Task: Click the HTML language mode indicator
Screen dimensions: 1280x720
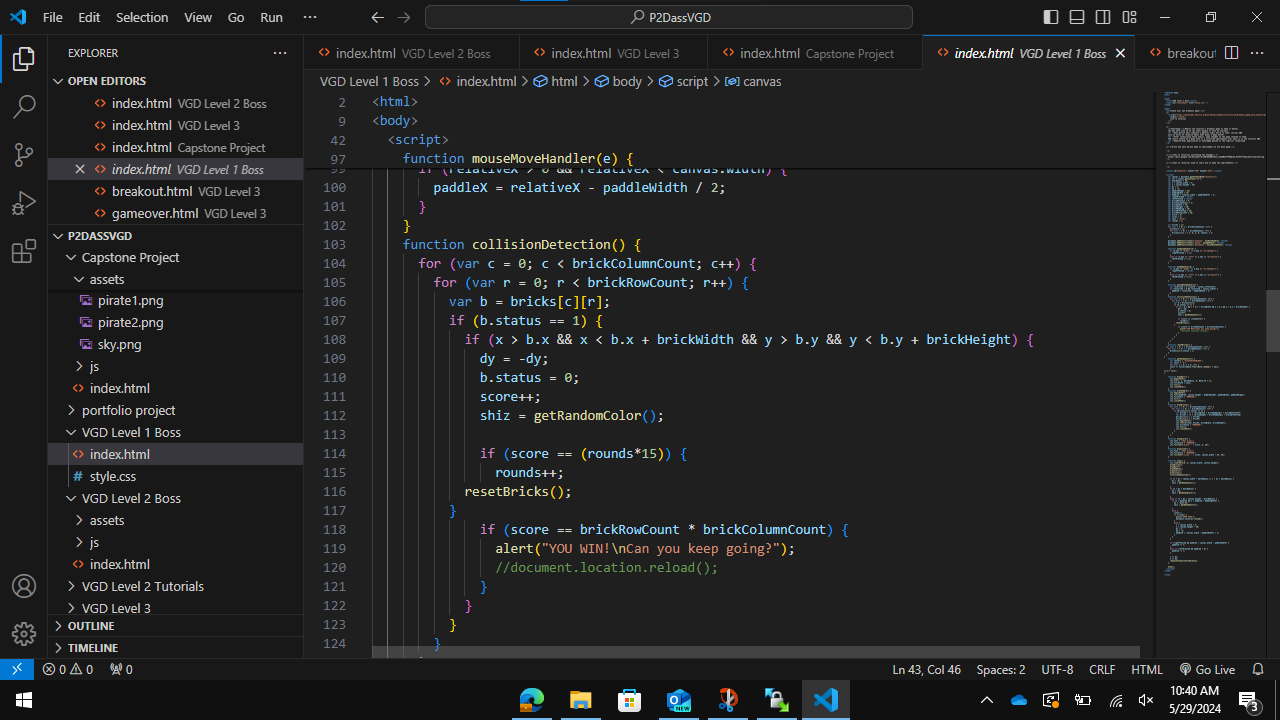Action: [1146, 669]
